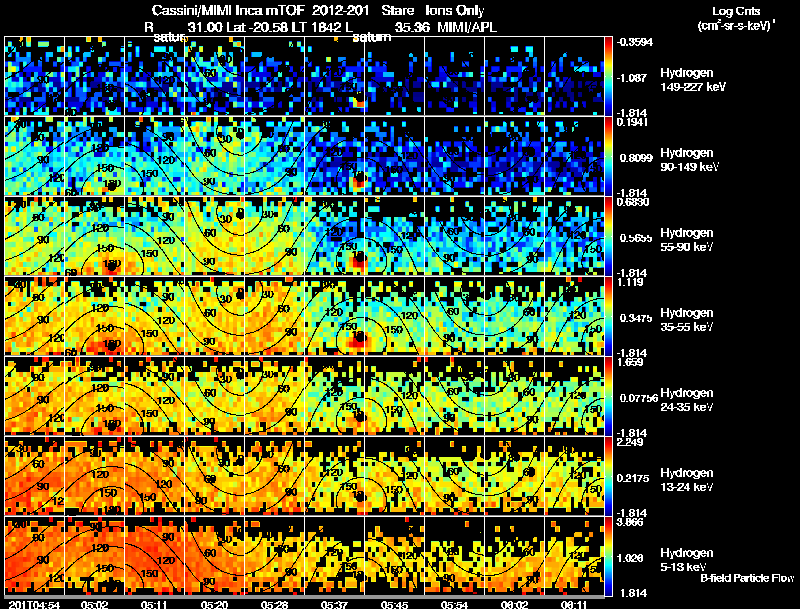Select the 05:45 panel in 24-35 keV row
Screen dimensions: 800x609
394,396
